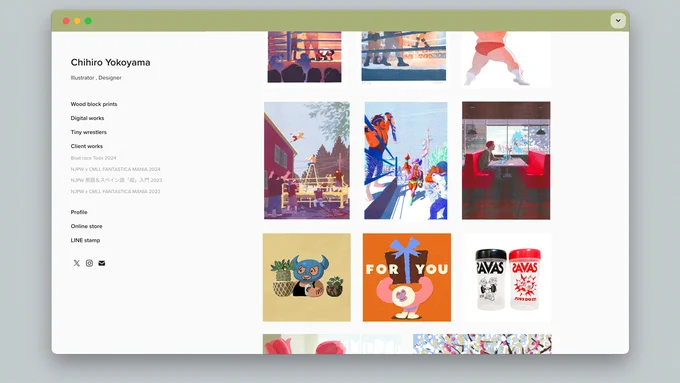680x383 pixels.
Task: Open the LINE stamp link
Action: point(85,240)
